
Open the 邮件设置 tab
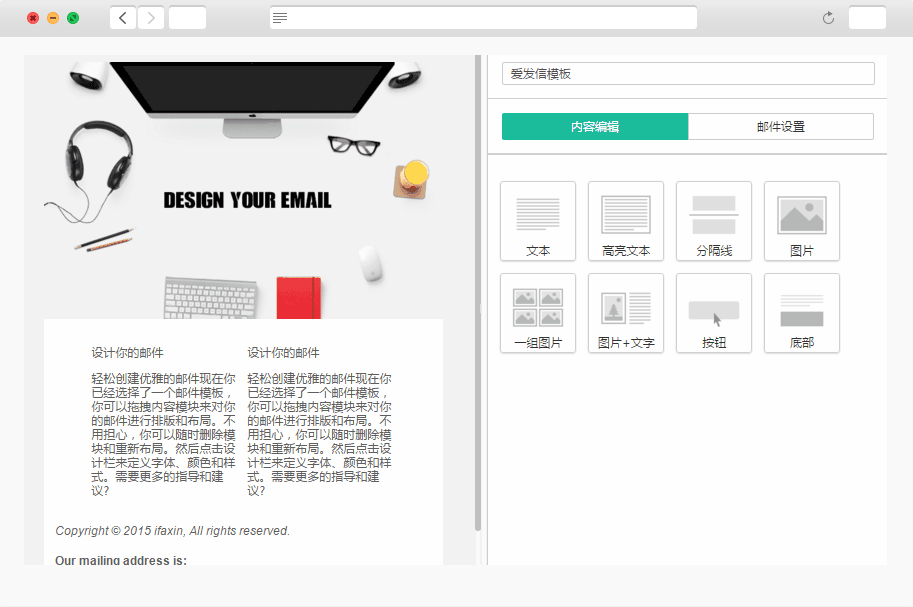[x=780, y=126]
